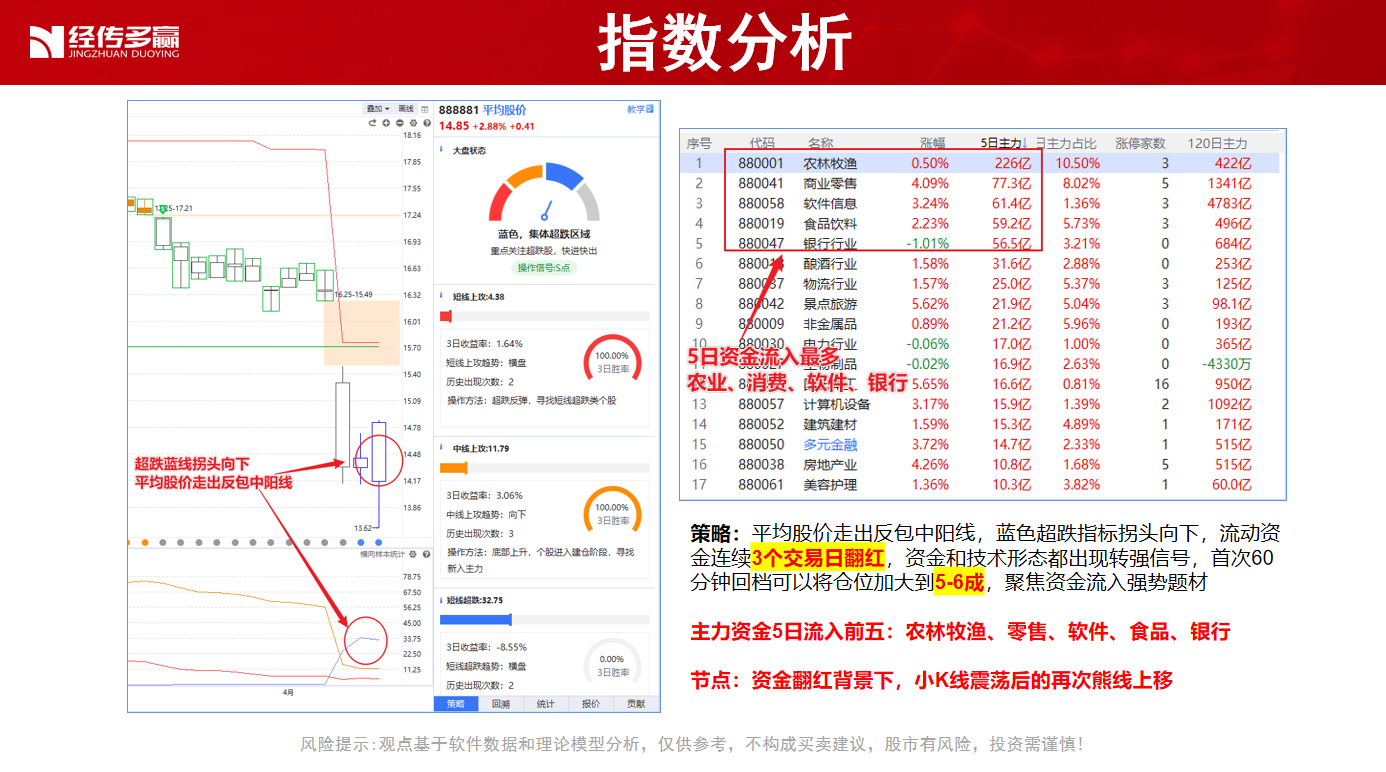Select the 计算机设备 sector name

click(837, 404)
